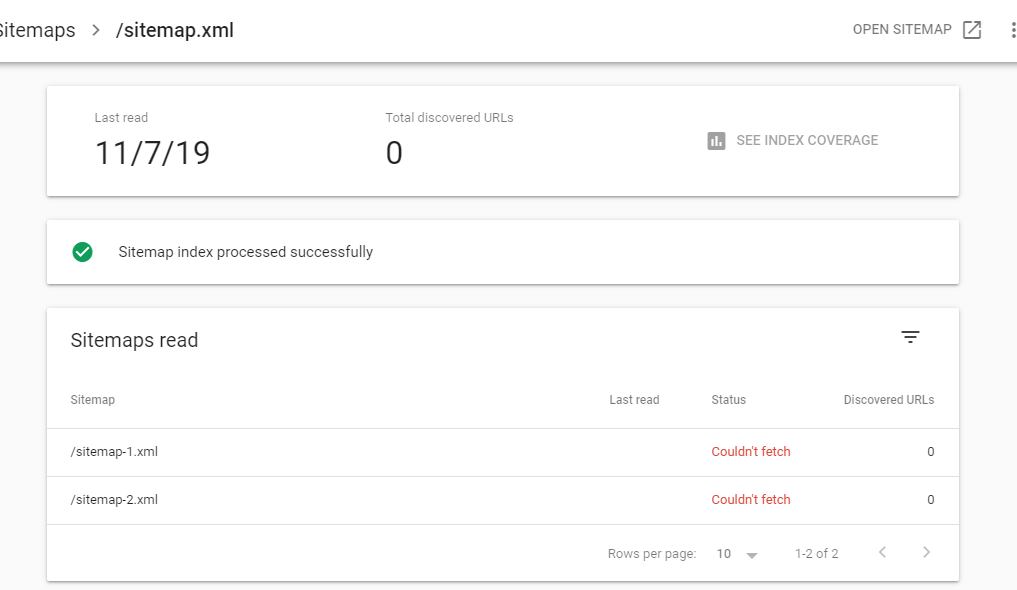This screenshot has height=590, width=1017.
Task: Click the bar chart icon for index coverage
Action: coord(716,141)
